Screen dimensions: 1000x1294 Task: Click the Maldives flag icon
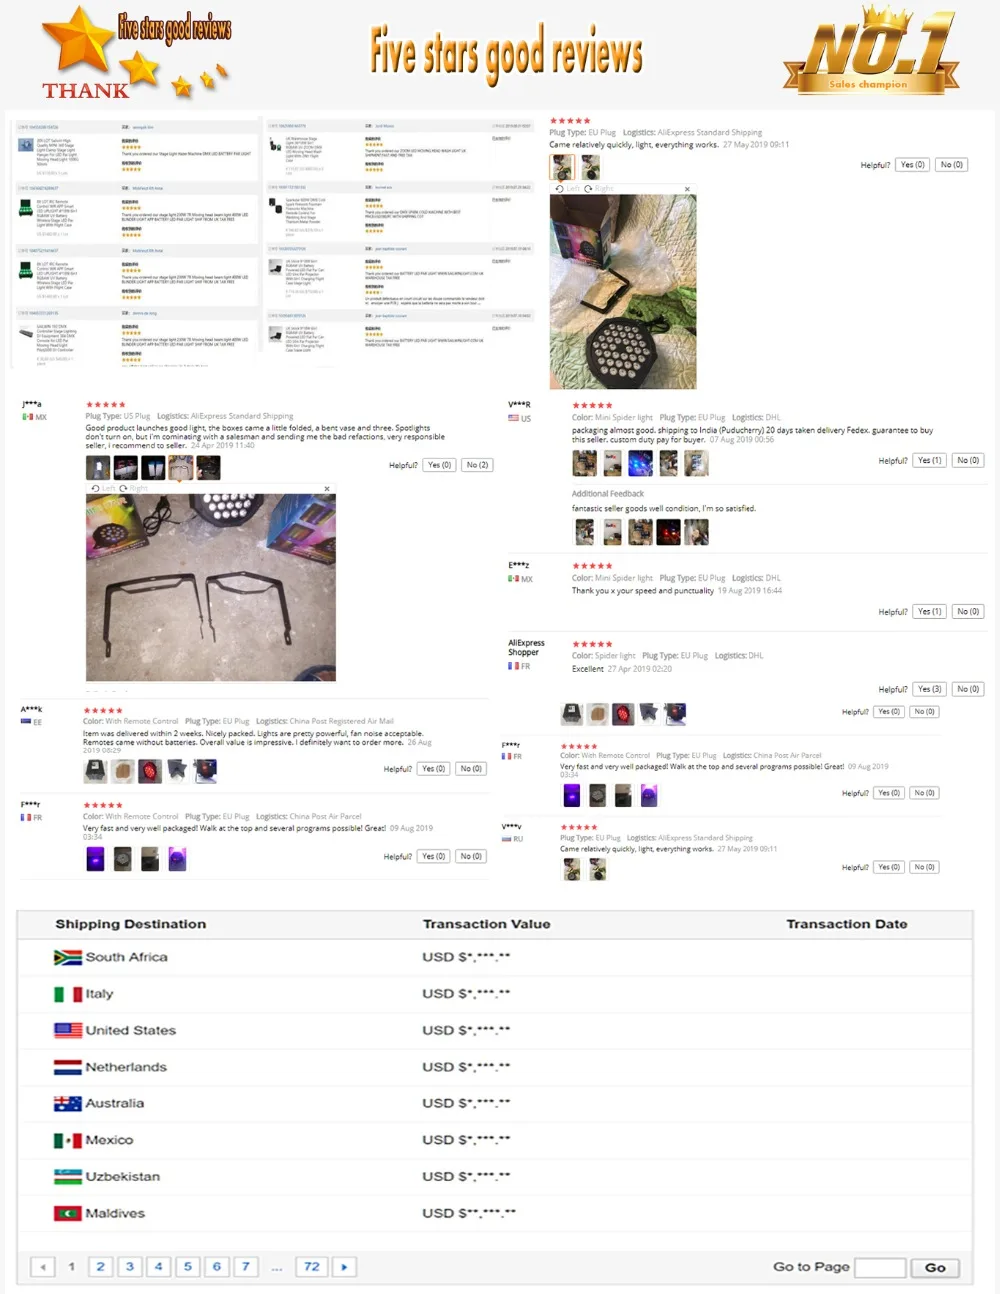coord(68,1214)
